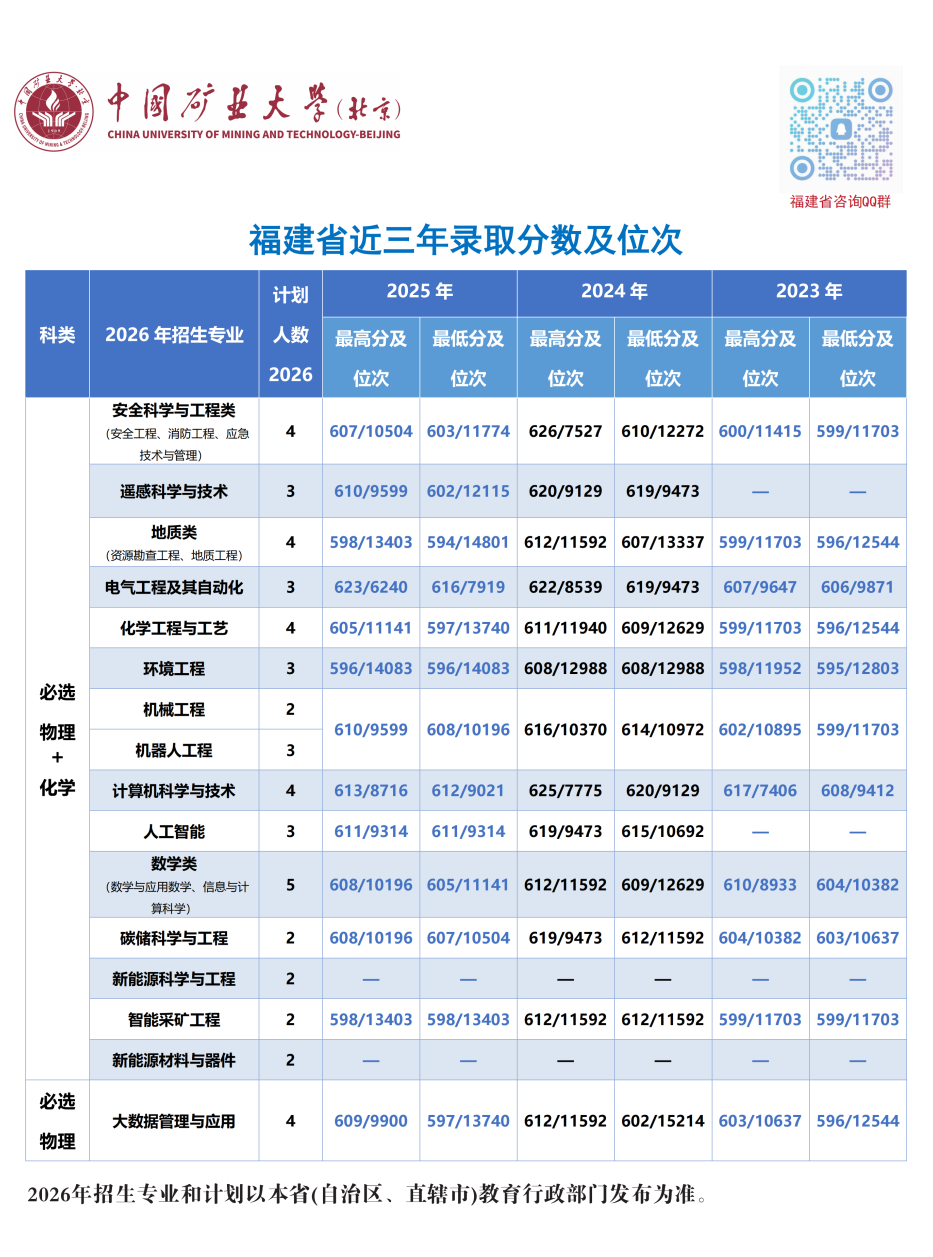Click the major name 机械工程
This screenshot has width=933, height=1257.
(174, 710)
